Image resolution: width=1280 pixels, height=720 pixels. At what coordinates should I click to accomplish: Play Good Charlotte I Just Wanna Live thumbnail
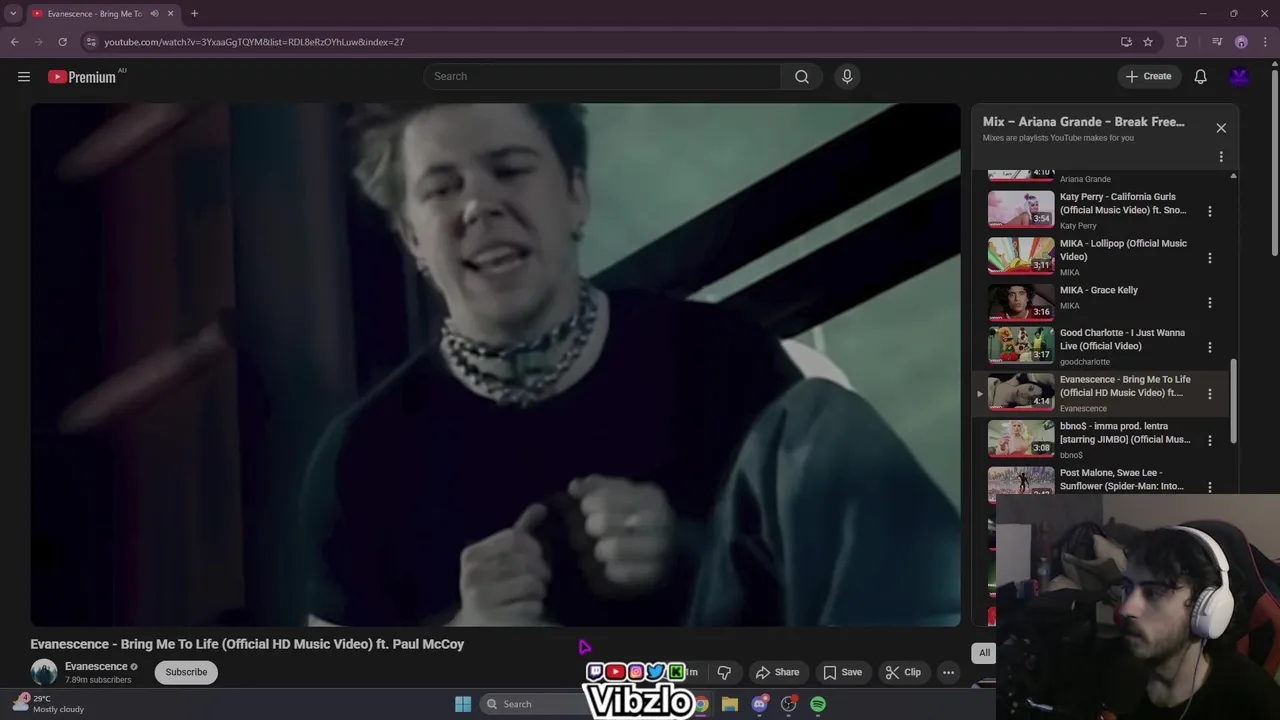(x=1021, y=346)
